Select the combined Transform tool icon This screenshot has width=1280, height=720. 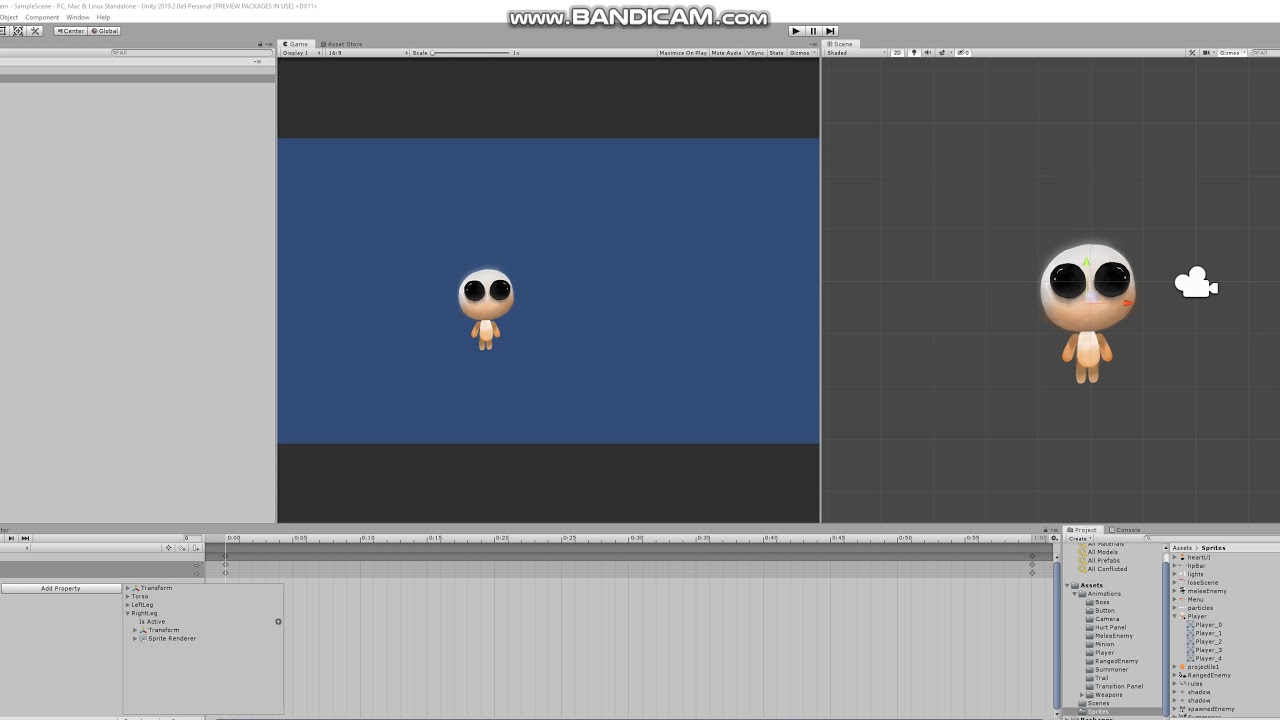click(18, 31)
